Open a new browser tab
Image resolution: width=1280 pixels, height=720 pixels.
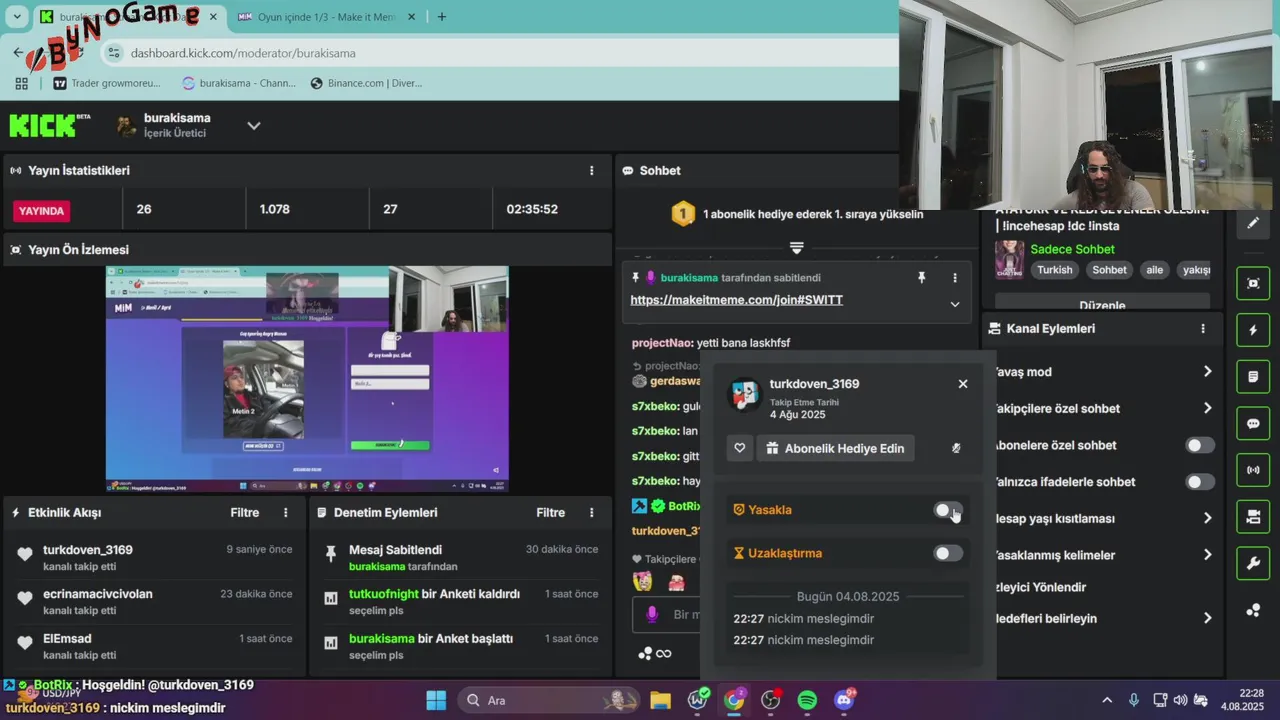[442, 17]
